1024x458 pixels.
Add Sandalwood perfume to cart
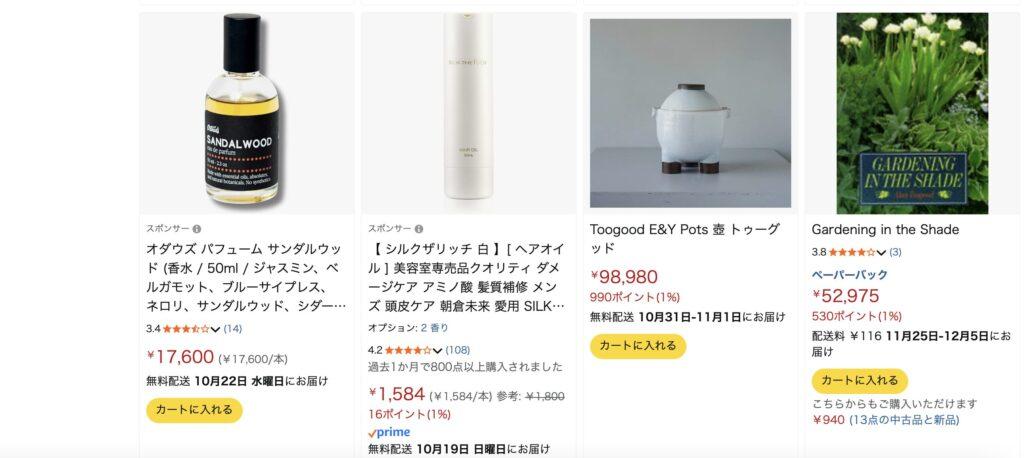click(194, 410)
